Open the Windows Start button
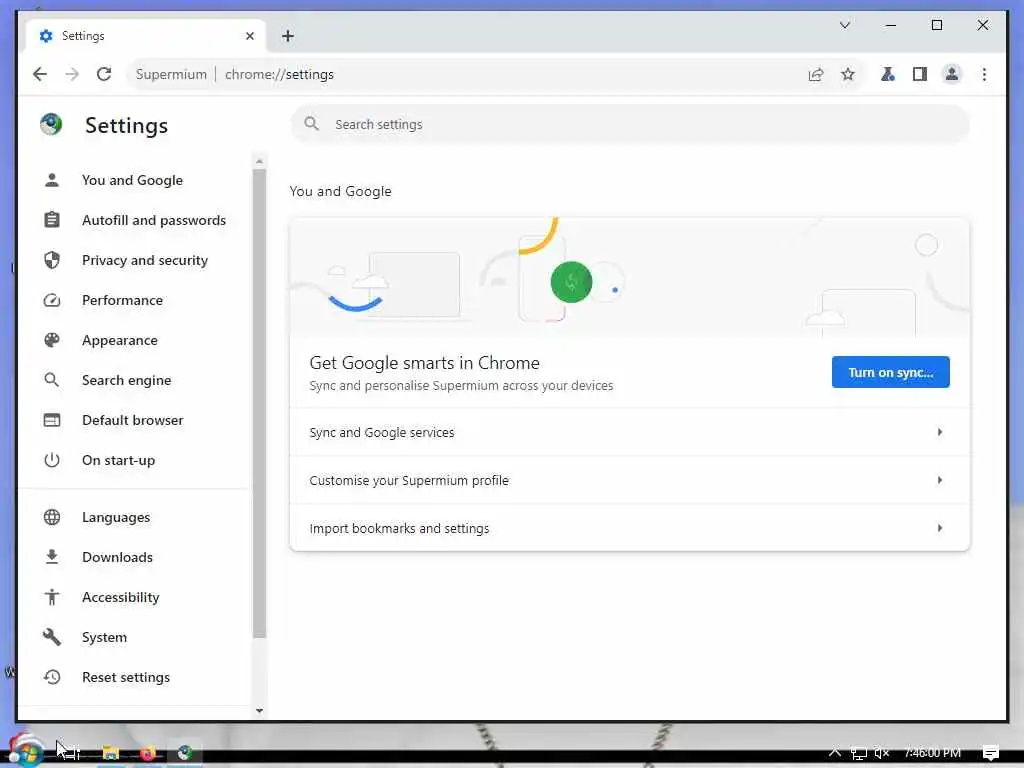This screenshot has width=1024, height=768. (26, 752)
